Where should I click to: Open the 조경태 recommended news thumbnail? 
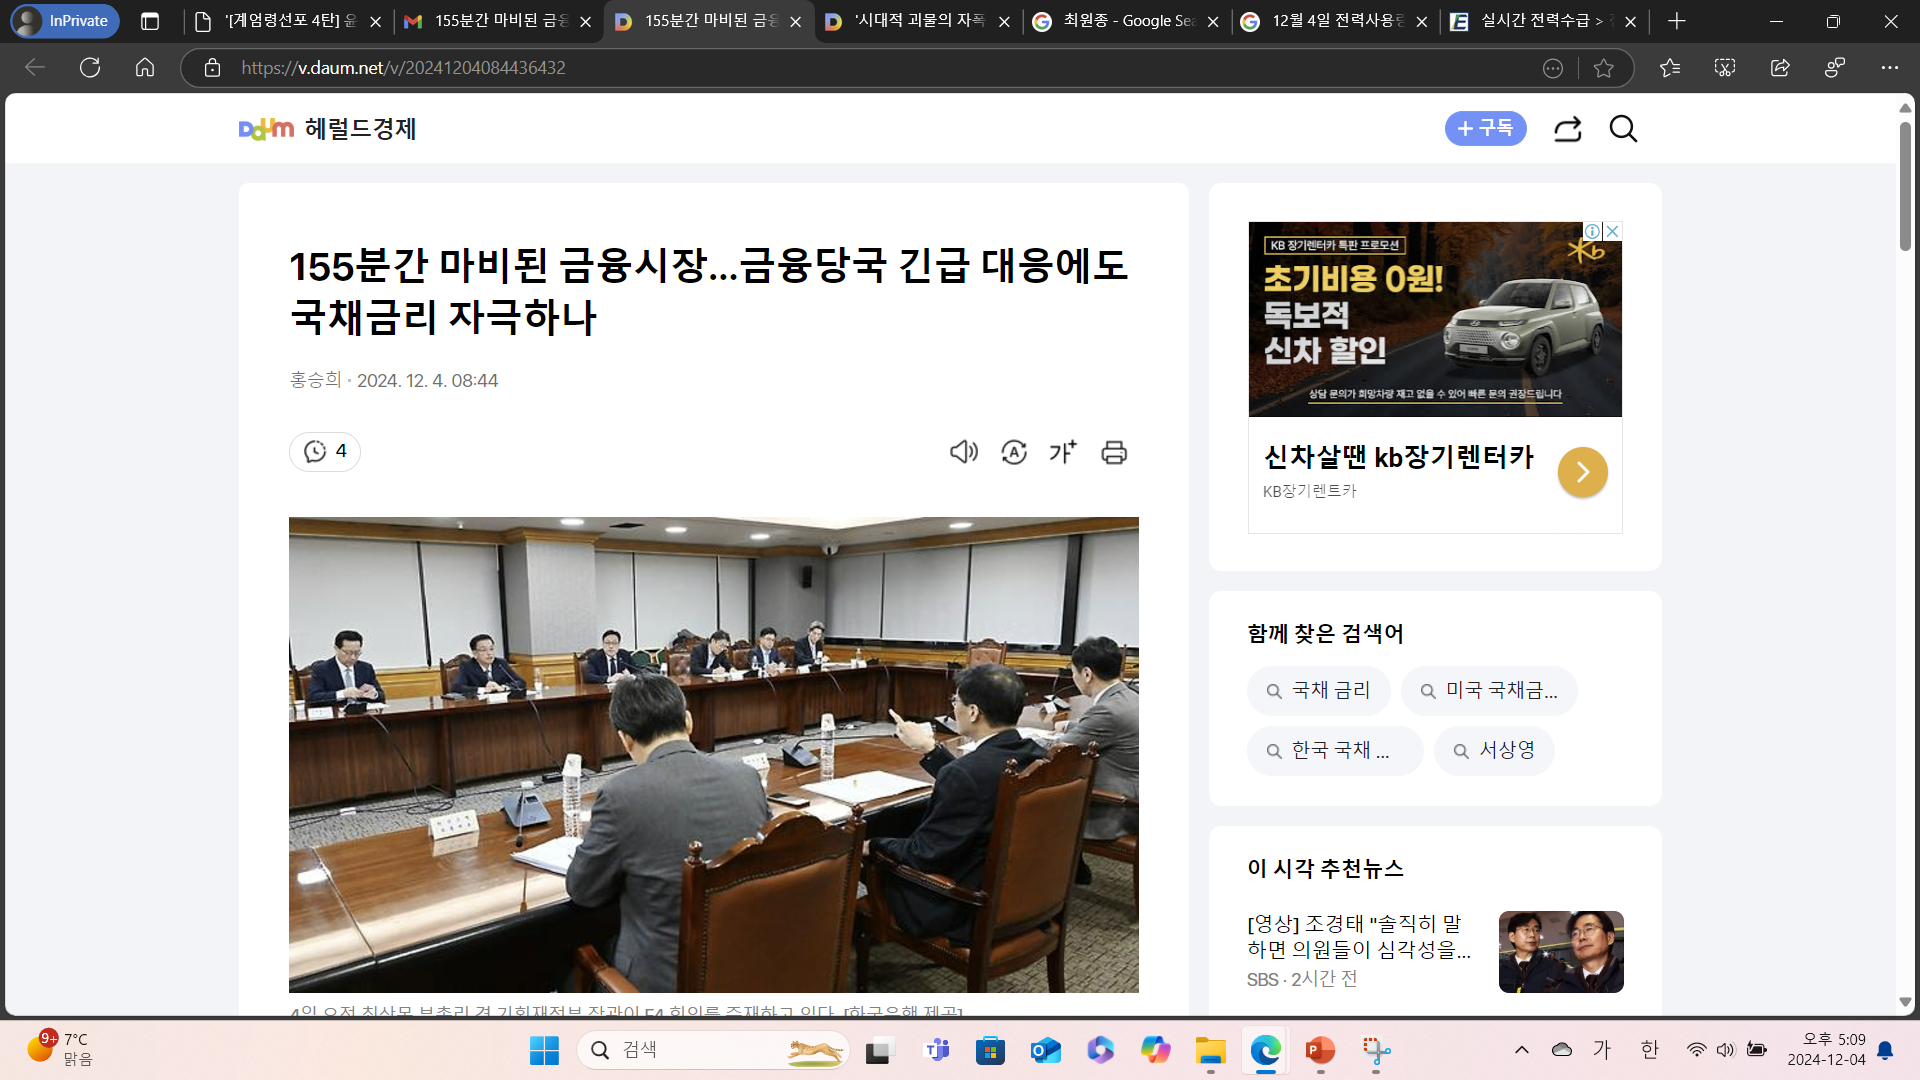point(1560,951)
